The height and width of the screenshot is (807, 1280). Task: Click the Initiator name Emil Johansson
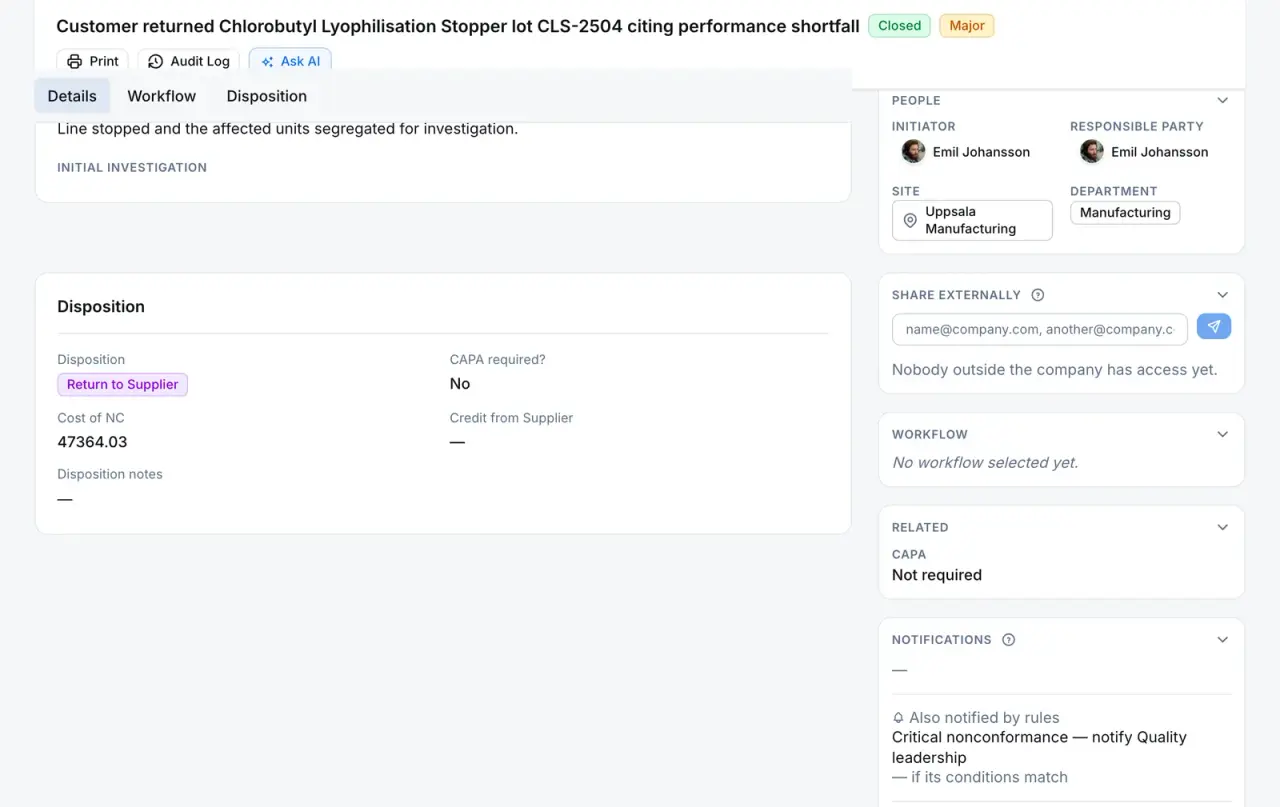click(981, 152)
